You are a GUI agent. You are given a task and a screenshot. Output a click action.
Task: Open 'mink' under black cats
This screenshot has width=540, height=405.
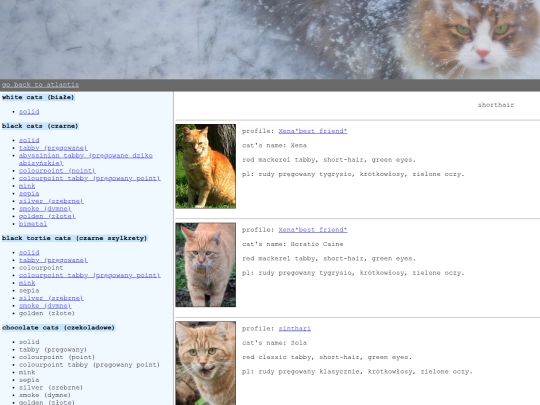27,186
